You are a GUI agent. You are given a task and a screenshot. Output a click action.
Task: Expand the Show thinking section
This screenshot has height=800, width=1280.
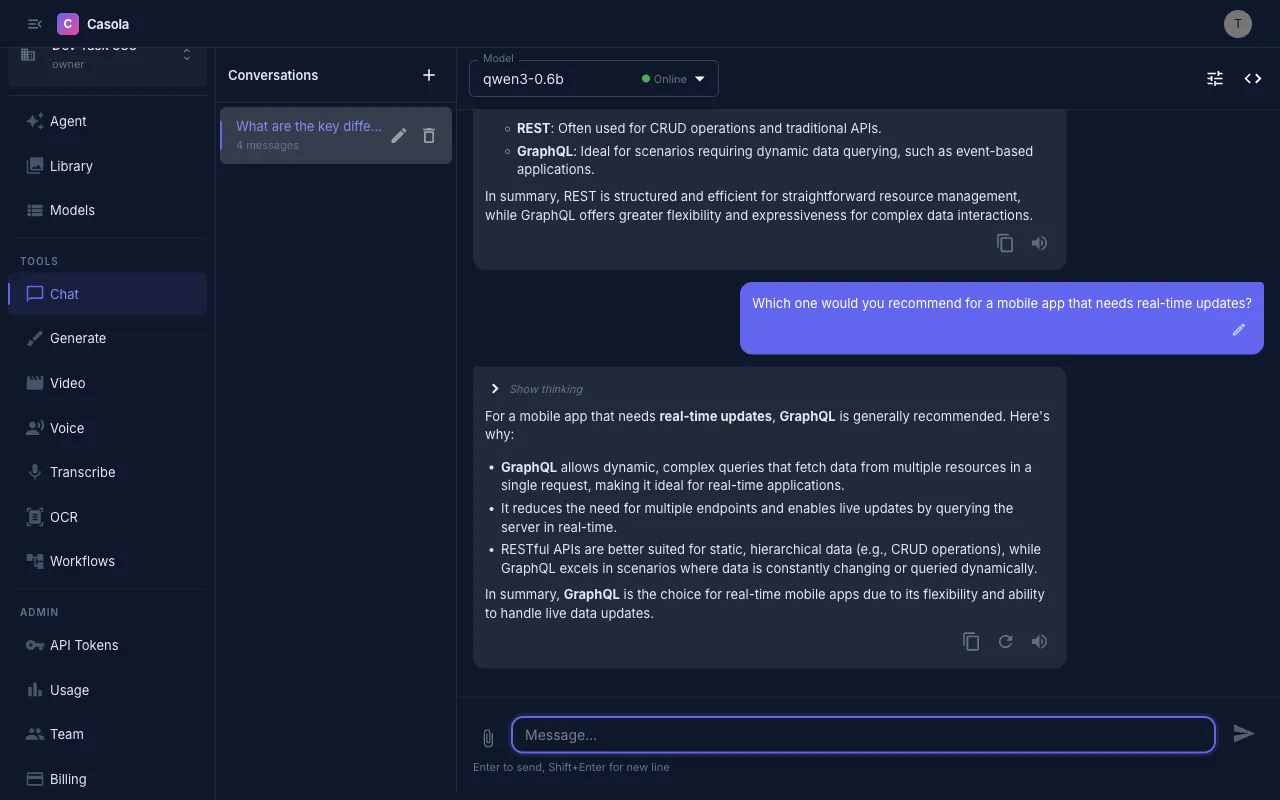coord(536,388)
